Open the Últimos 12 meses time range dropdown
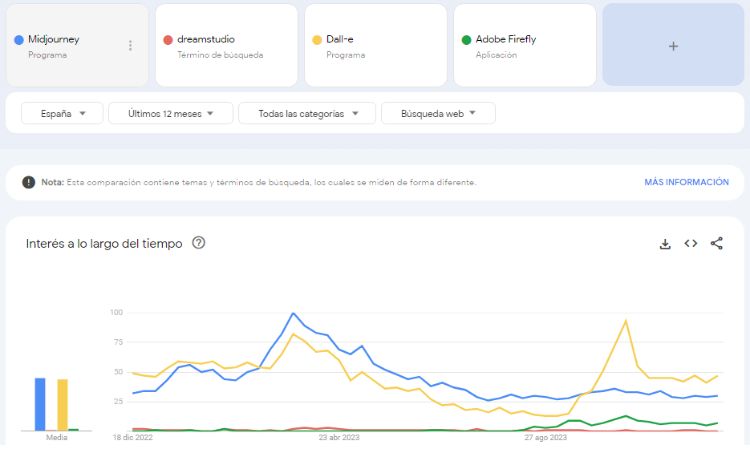The height and width of the screenshot is (450, 750). tap(171, 113)
